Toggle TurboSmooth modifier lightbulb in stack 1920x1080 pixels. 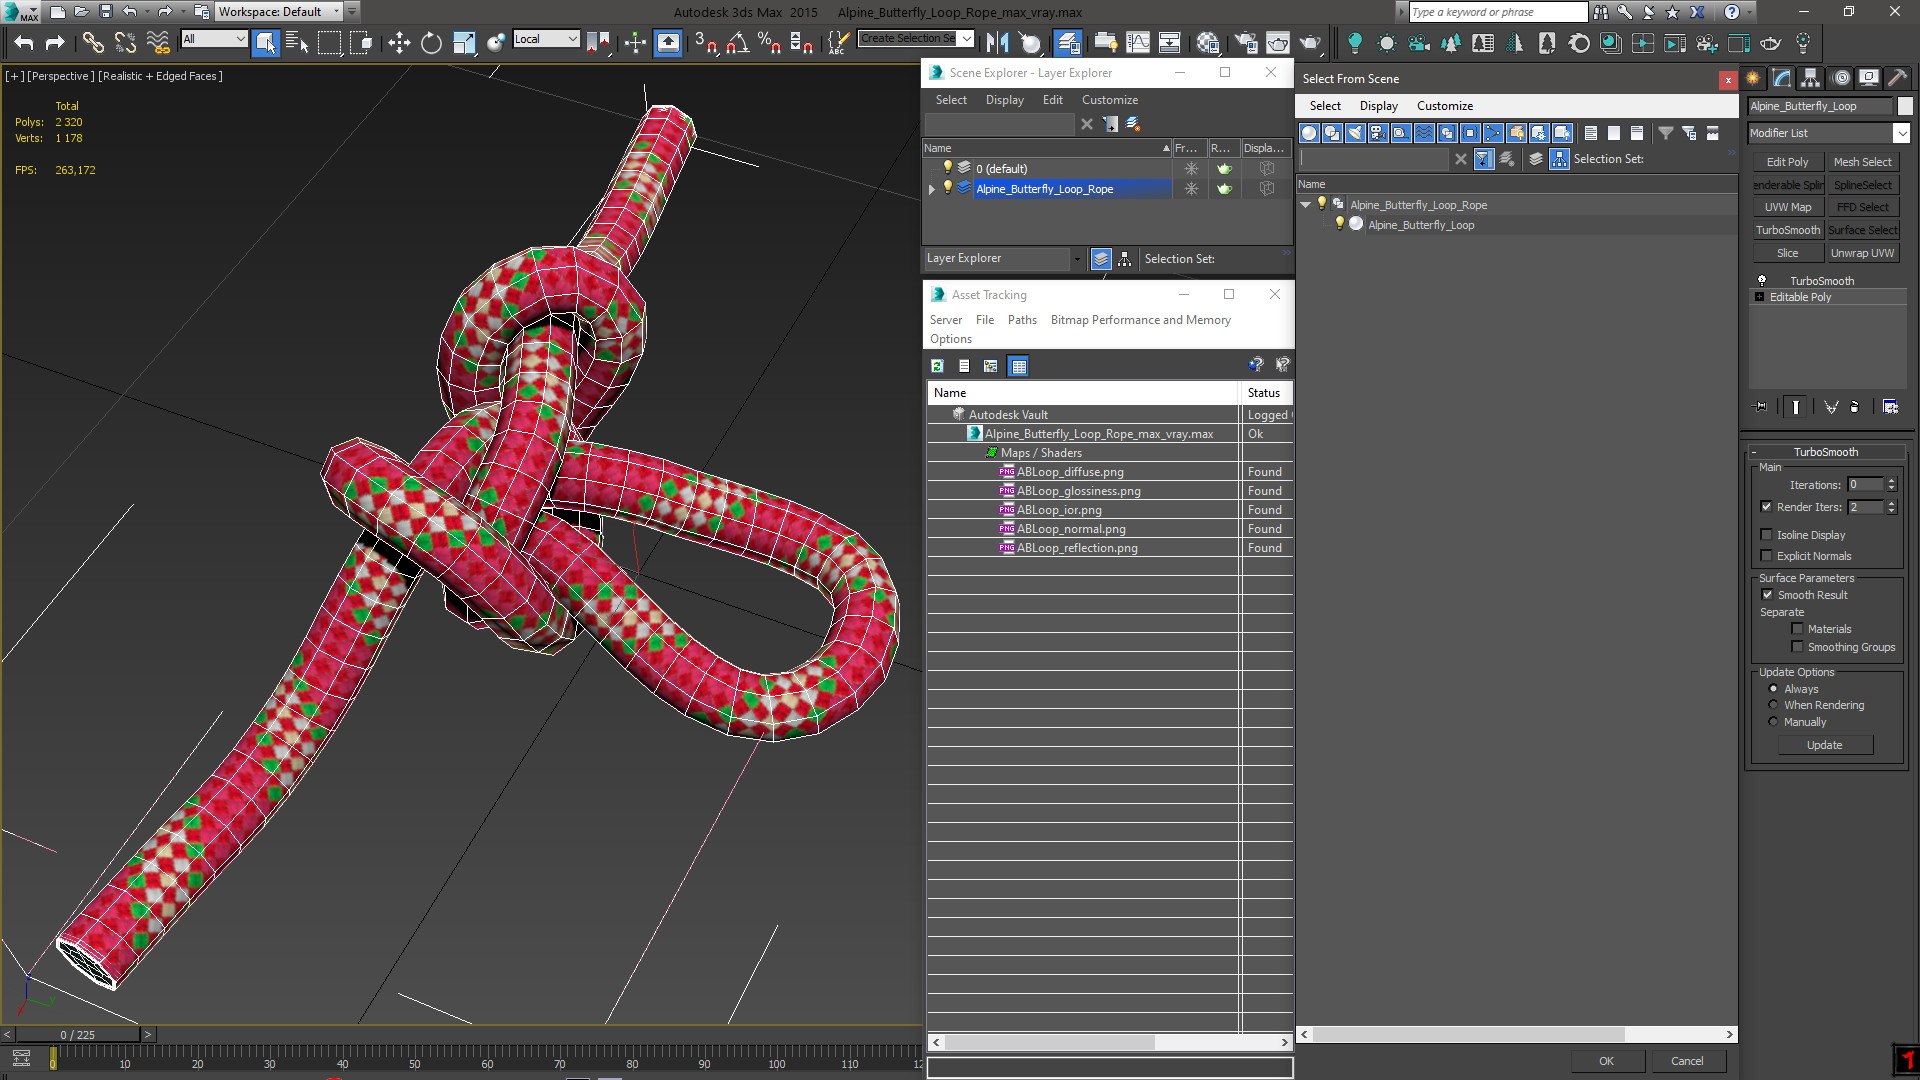click(1762, 281)
